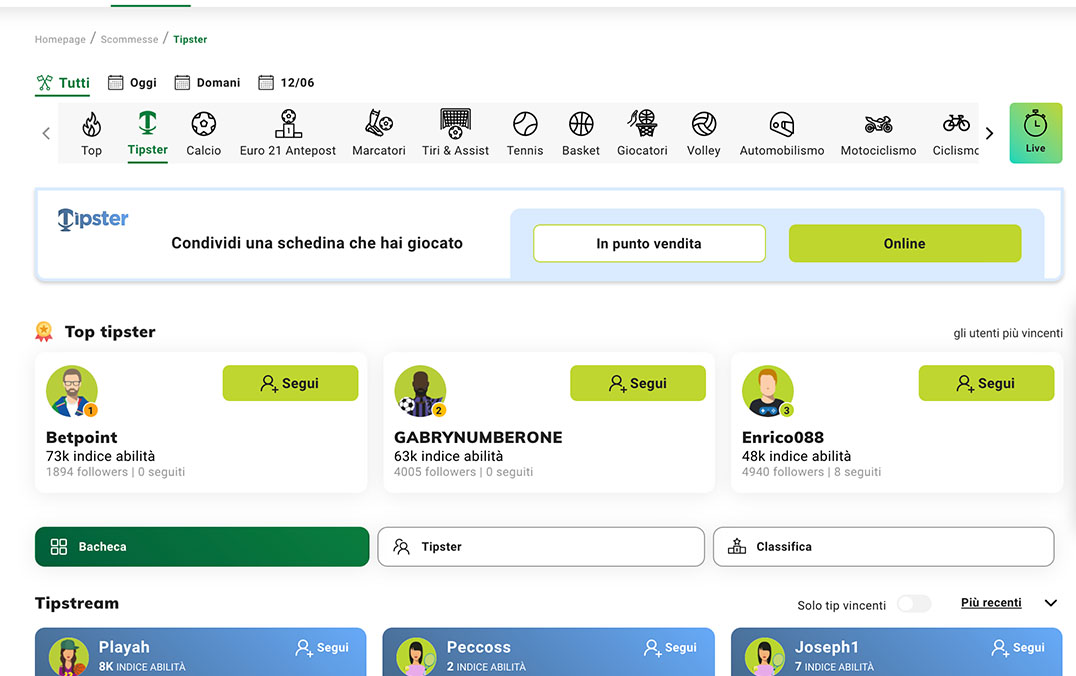Open the Motociclismo category
1076x676 pixels.
878,125
